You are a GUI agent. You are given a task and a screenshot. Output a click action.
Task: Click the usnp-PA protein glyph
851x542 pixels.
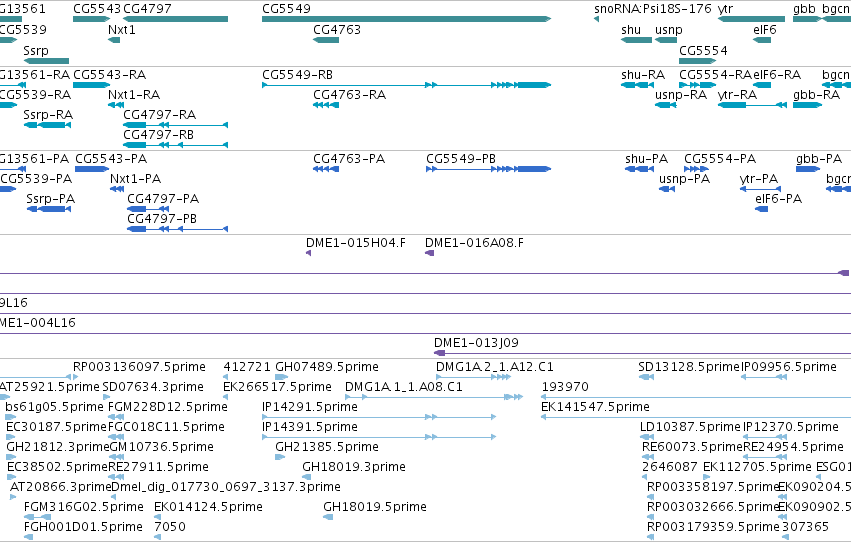pyautogui.click(x=666, y=189)
